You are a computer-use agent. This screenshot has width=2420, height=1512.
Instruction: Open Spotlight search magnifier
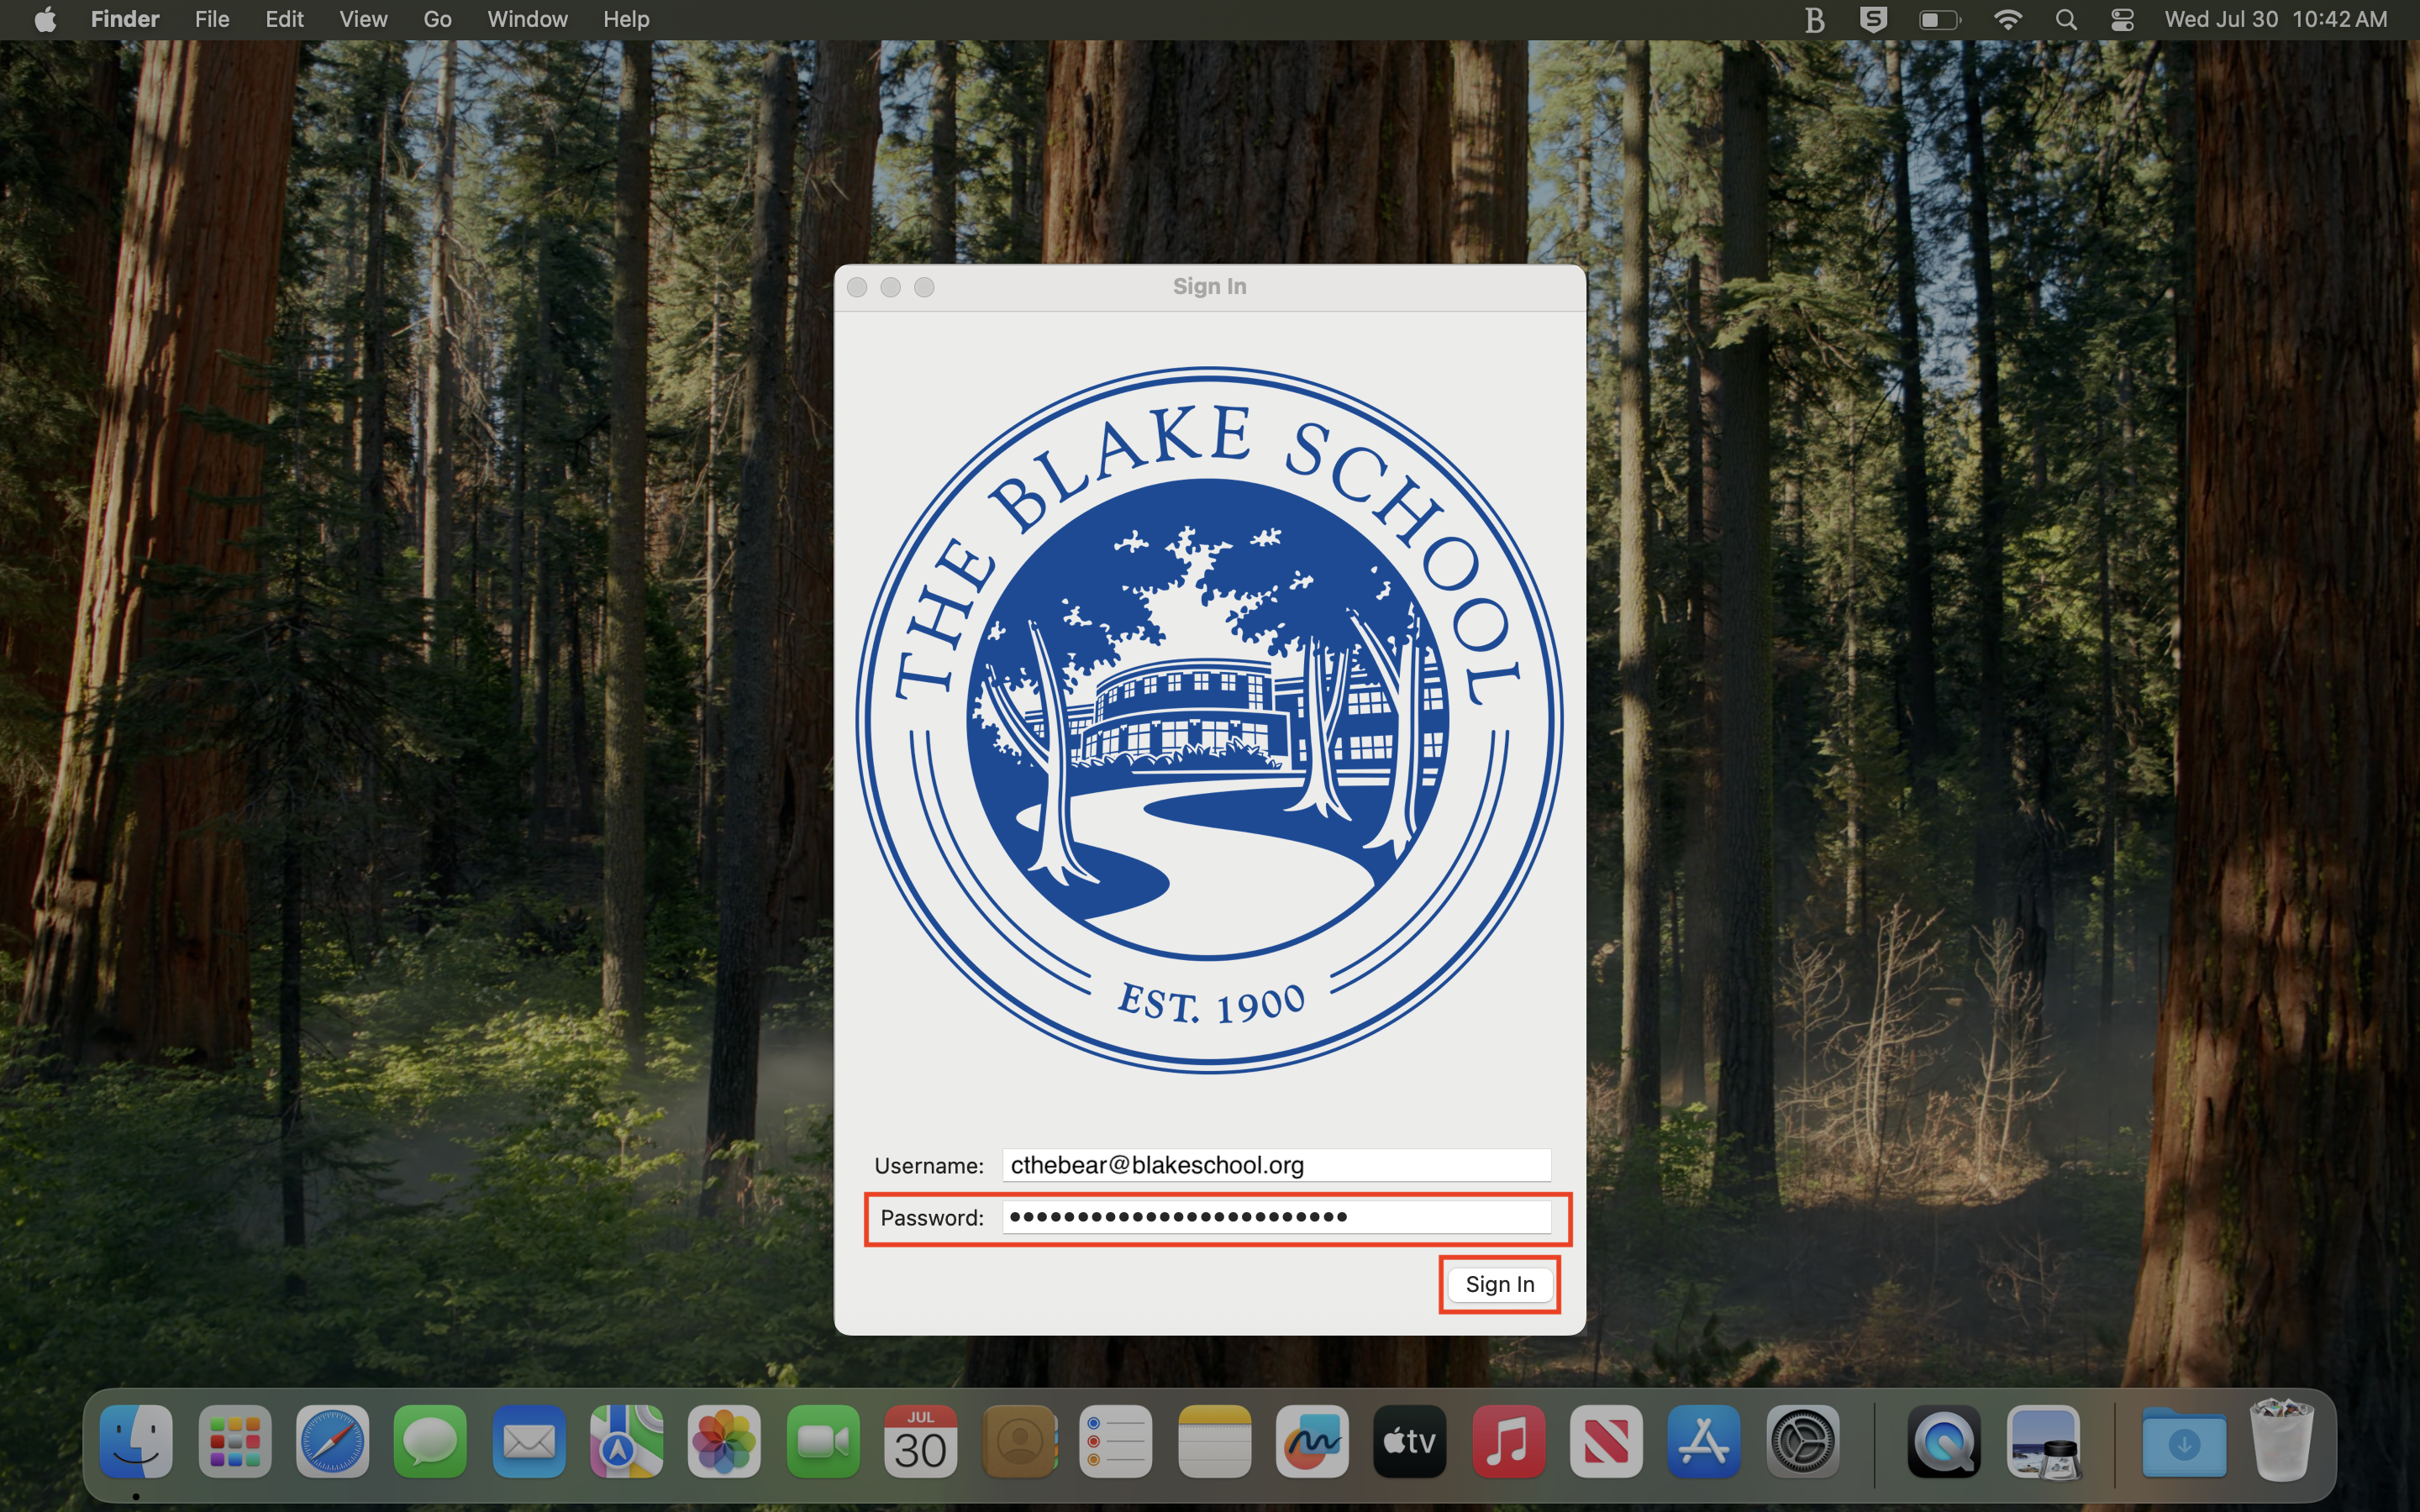(2066, 19)
